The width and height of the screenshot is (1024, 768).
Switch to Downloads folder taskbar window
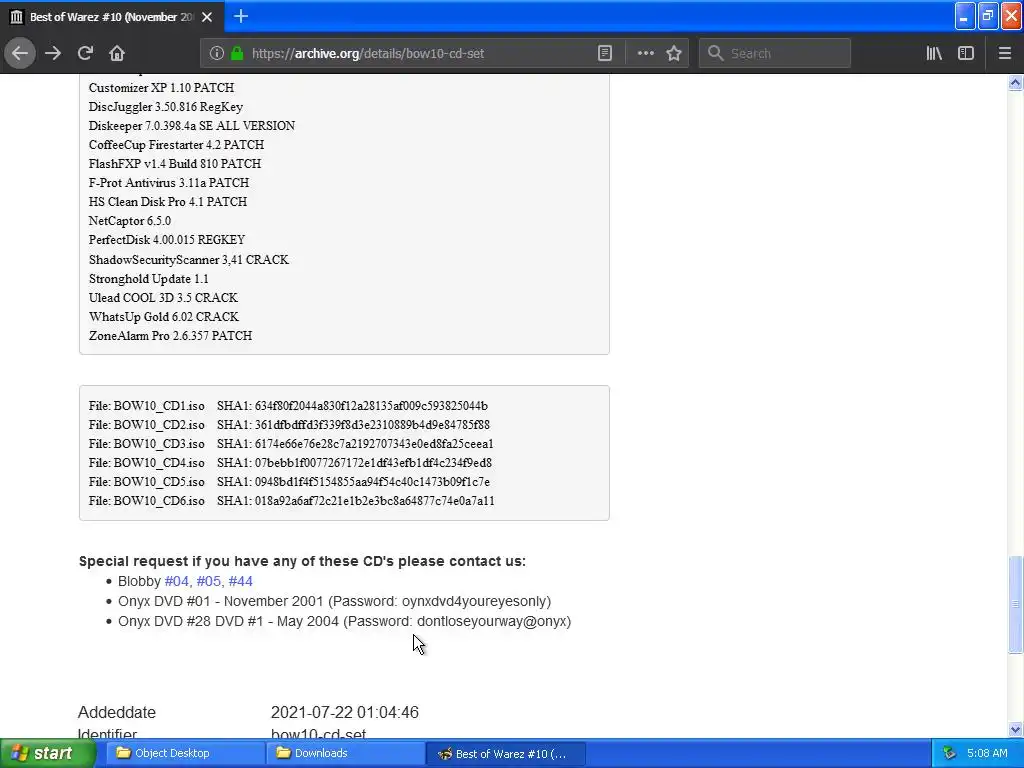click(345, 753)
